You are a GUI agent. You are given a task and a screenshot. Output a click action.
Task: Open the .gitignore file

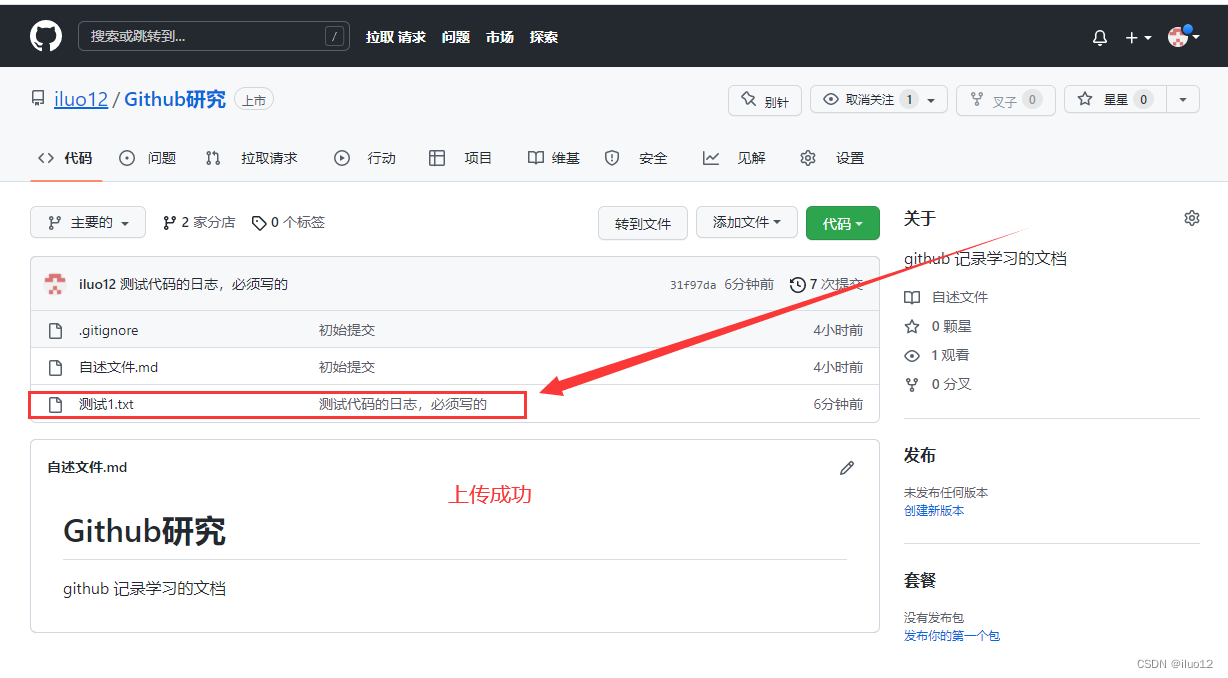[109, 330]
